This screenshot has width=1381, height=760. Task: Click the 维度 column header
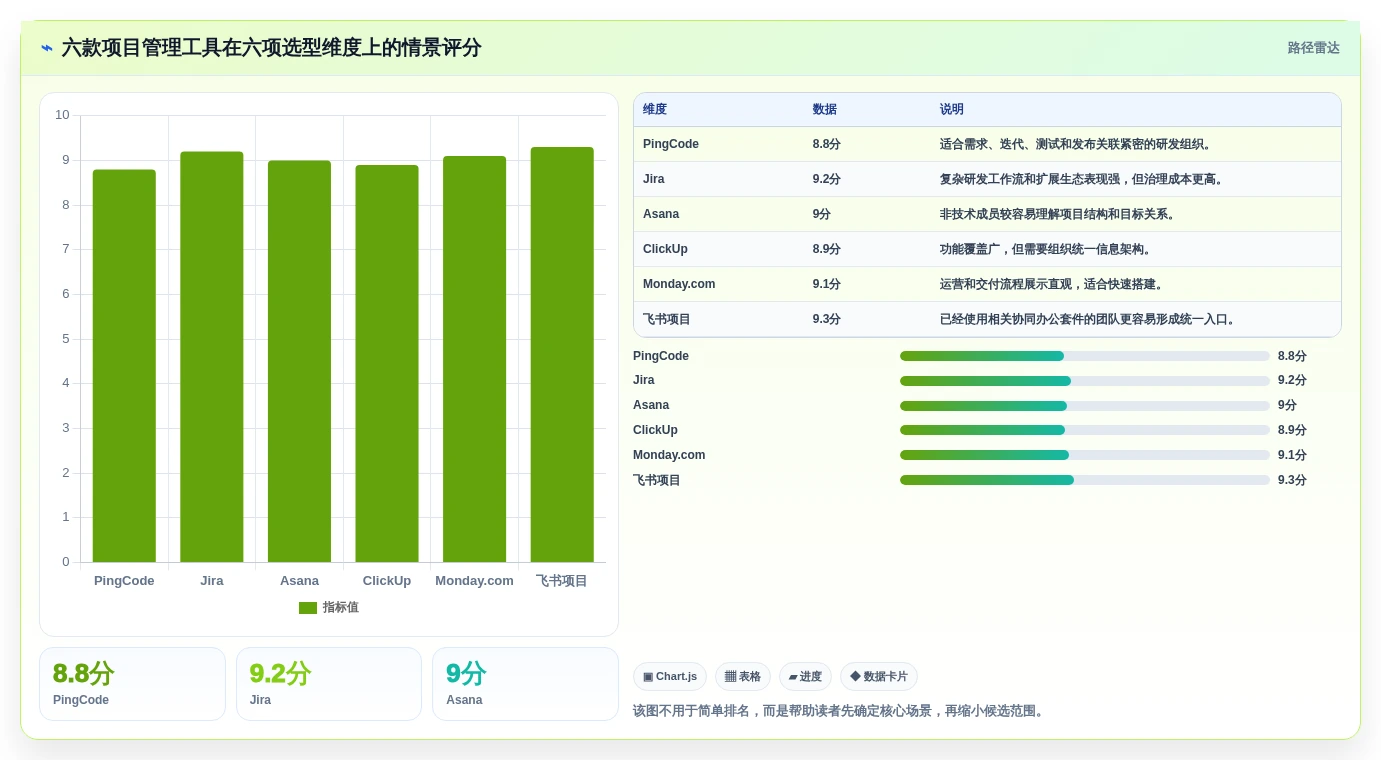[655, 110]
